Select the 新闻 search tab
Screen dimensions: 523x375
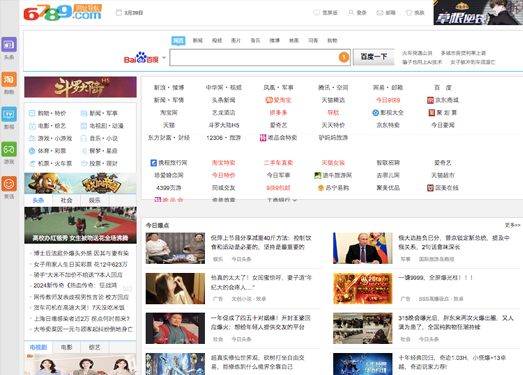[x=197, y=40]
